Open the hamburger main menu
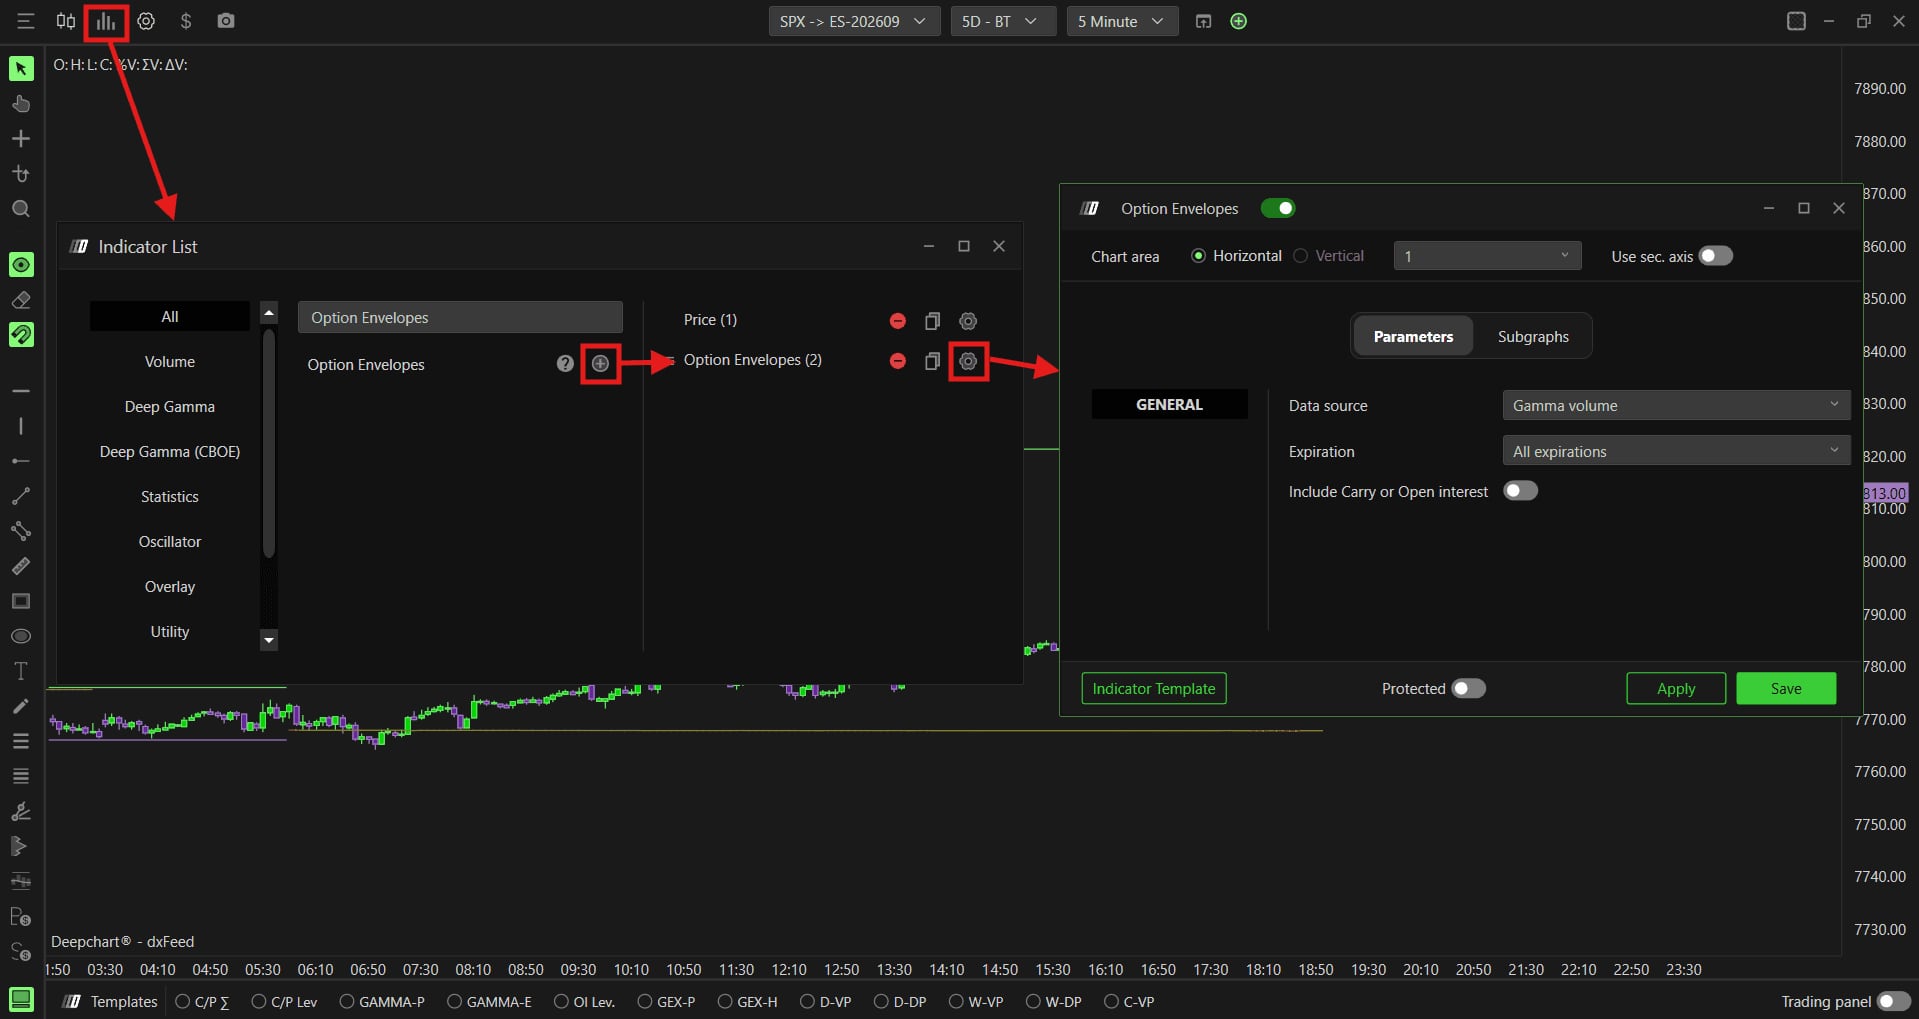The height and width of the screenshot is (1019, 1919). coord(26,21)
